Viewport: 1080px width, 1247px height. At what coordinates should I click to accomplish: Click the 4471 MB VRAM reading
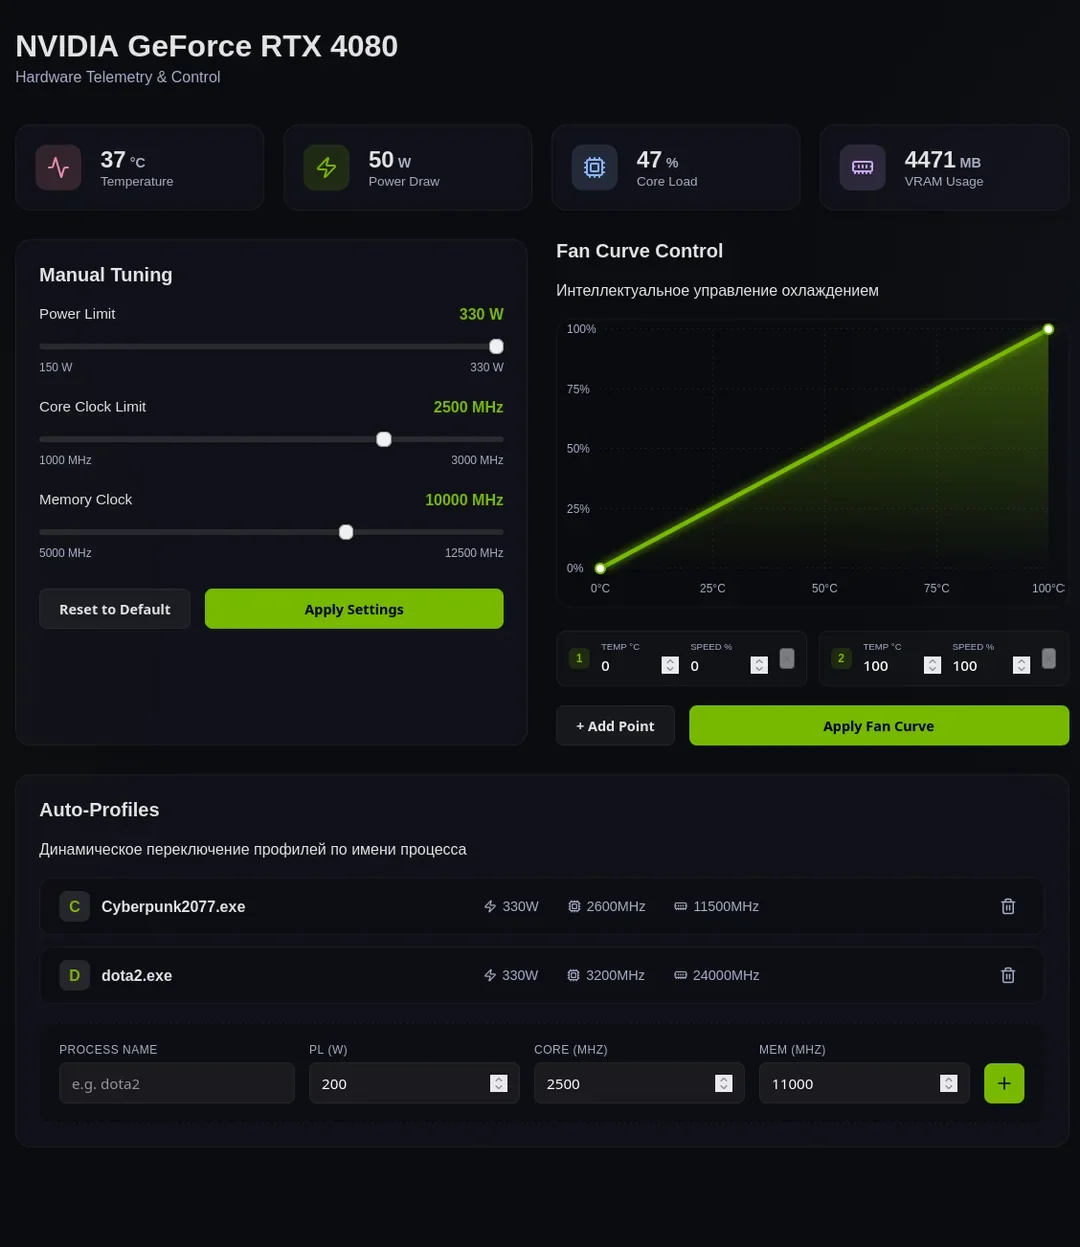coord(942,160)
